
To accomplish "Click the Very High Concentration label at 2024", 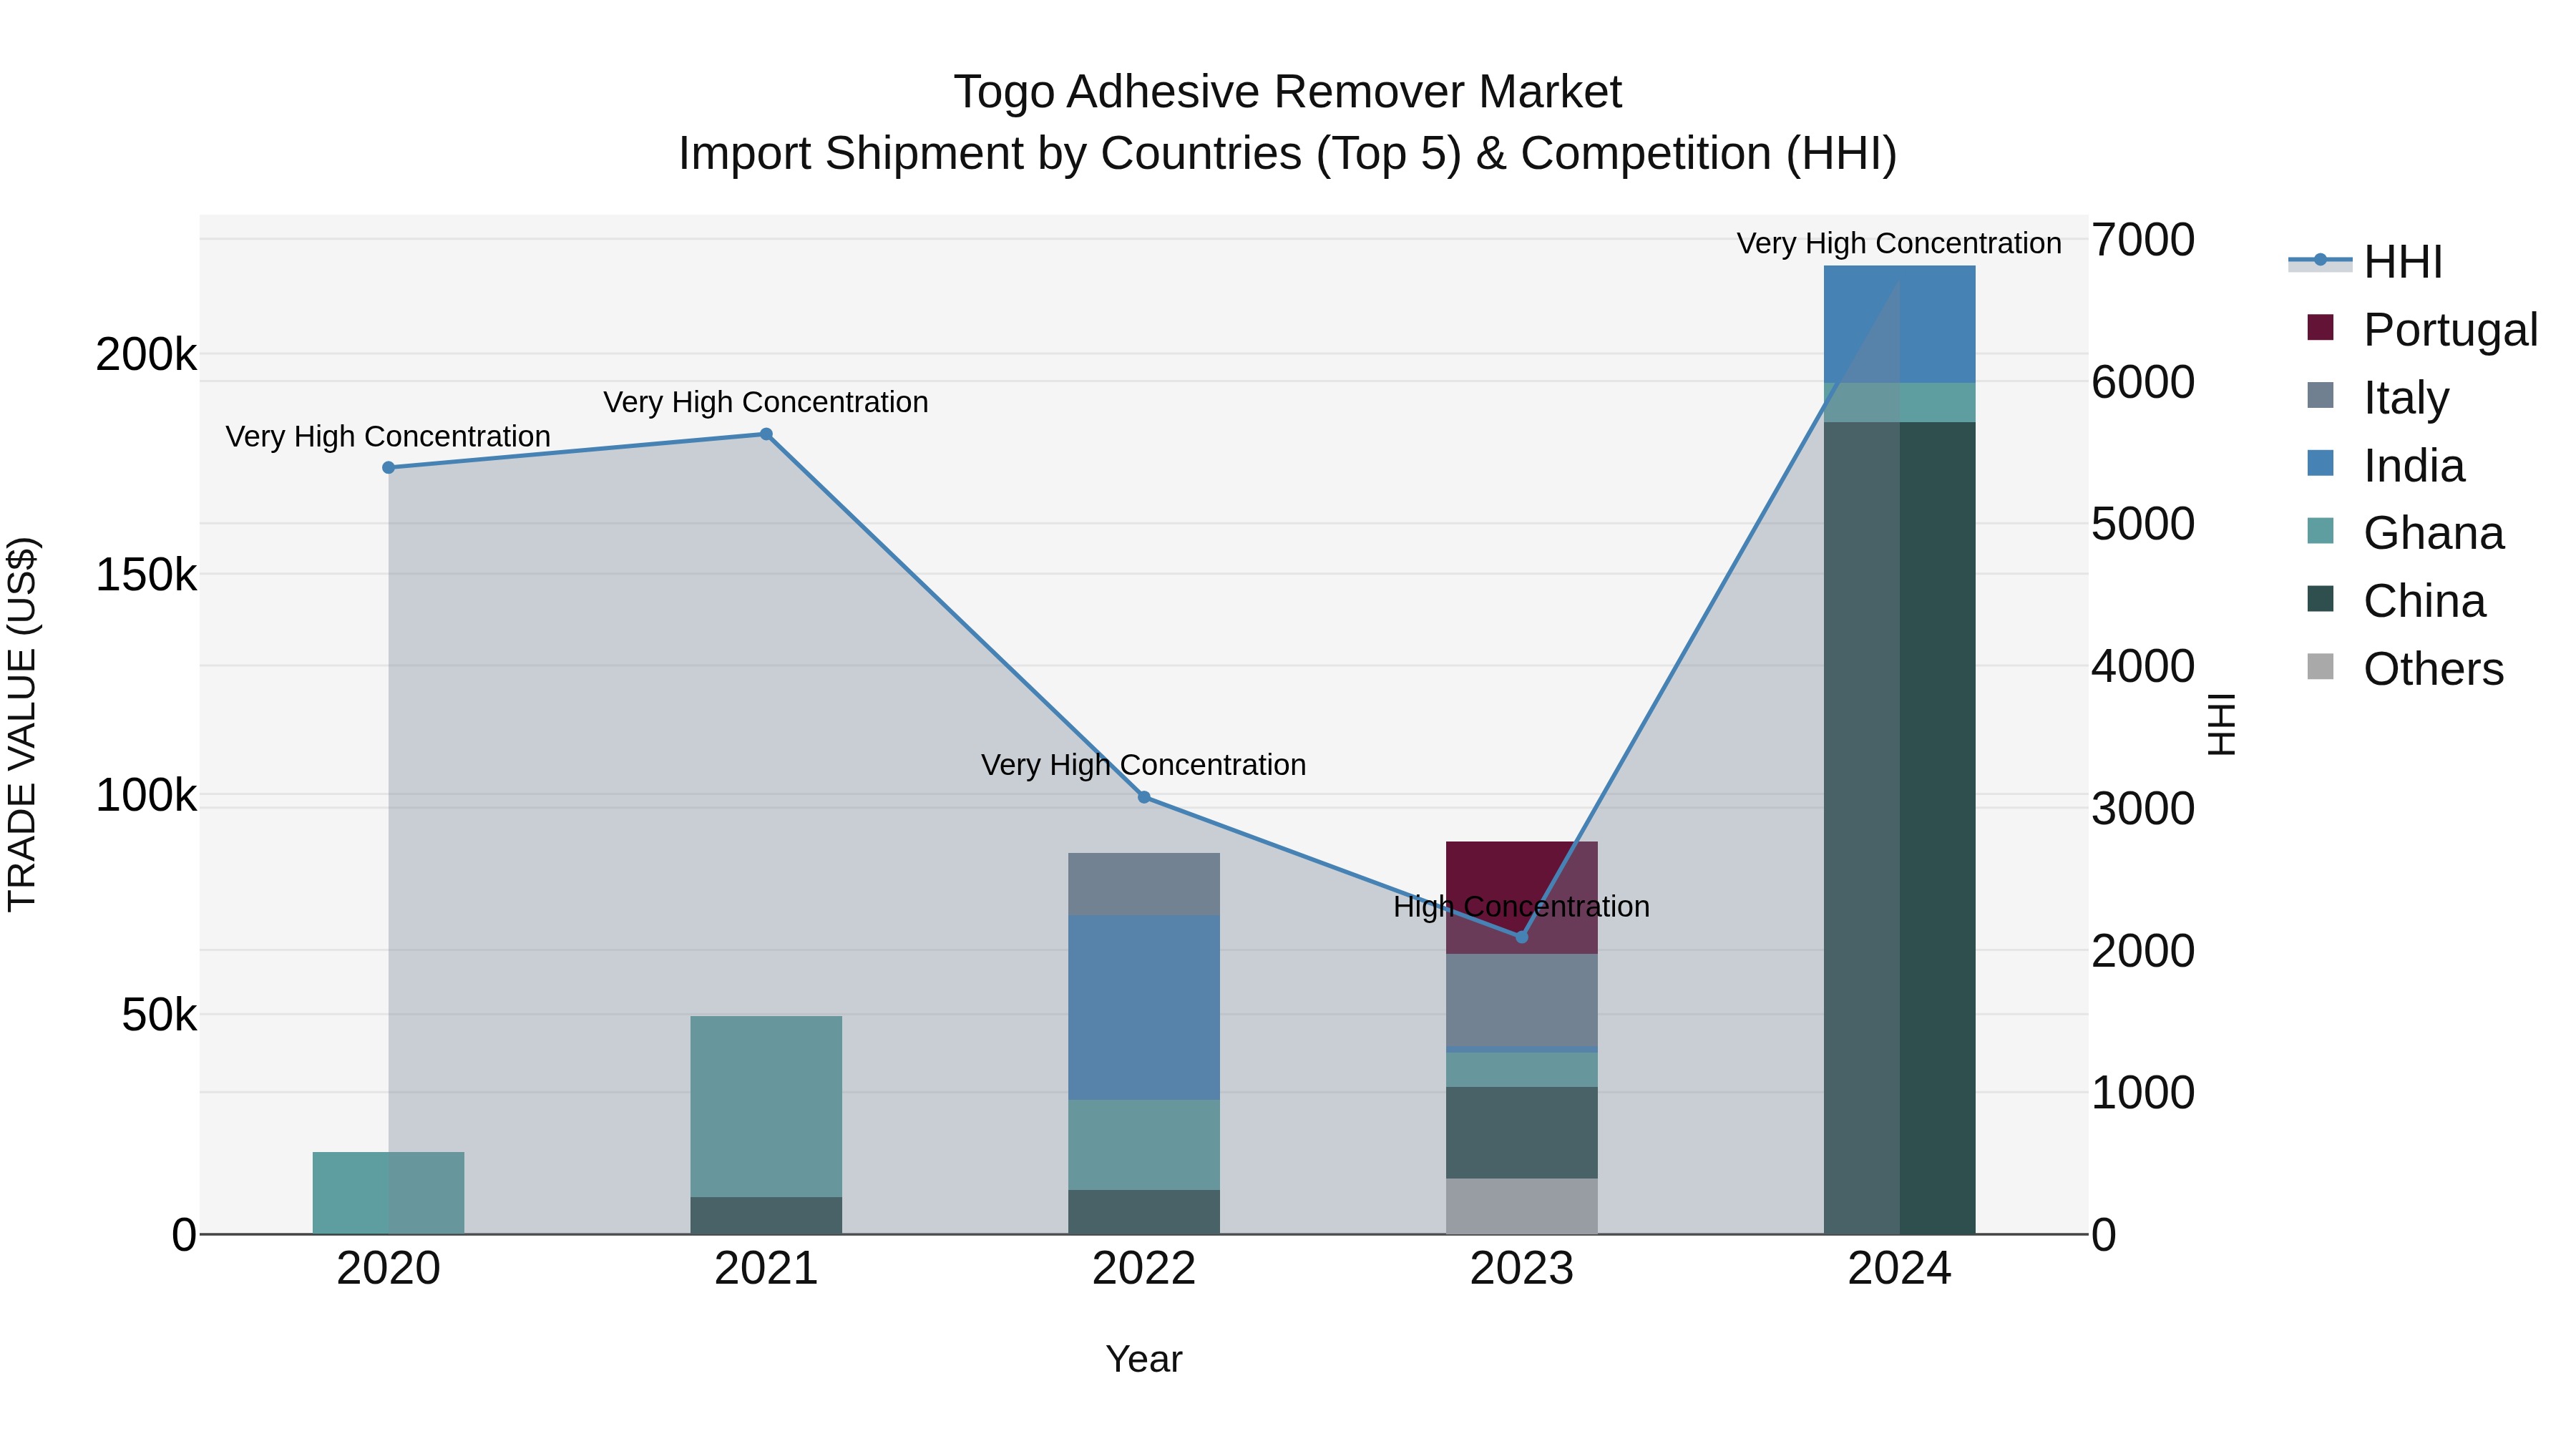I will pos(1899,243).
